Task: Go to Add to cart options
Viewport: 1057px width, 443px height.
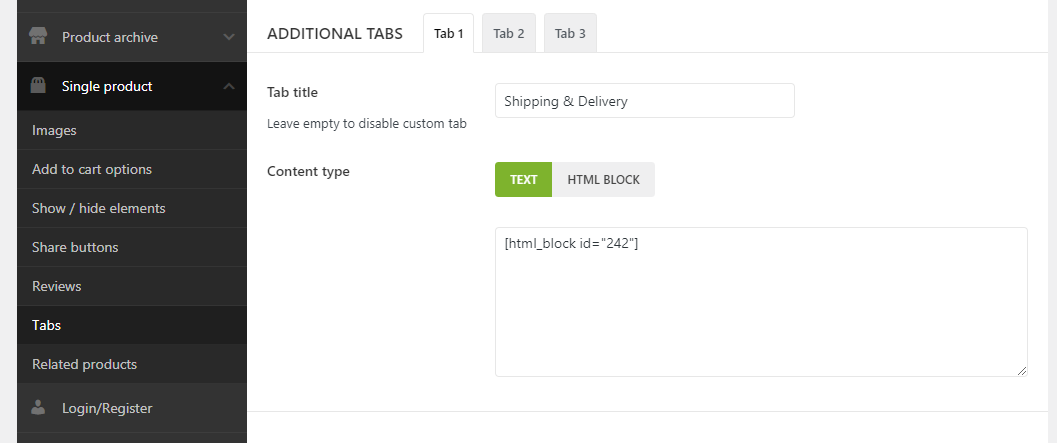Action: (x=92, y=169)
